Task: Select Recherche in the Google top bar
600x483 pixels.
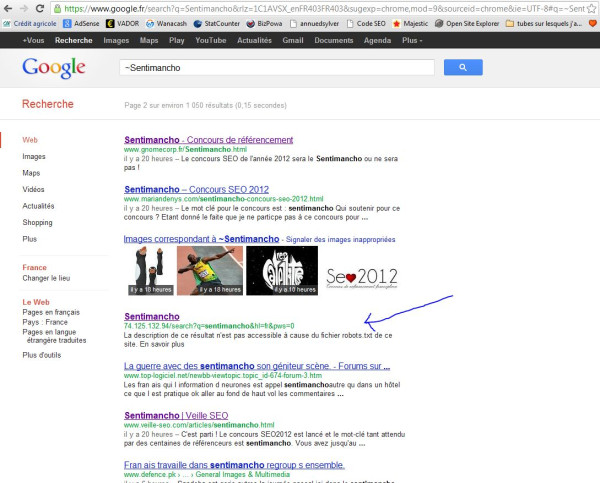Action: click(x=73, y=40)
